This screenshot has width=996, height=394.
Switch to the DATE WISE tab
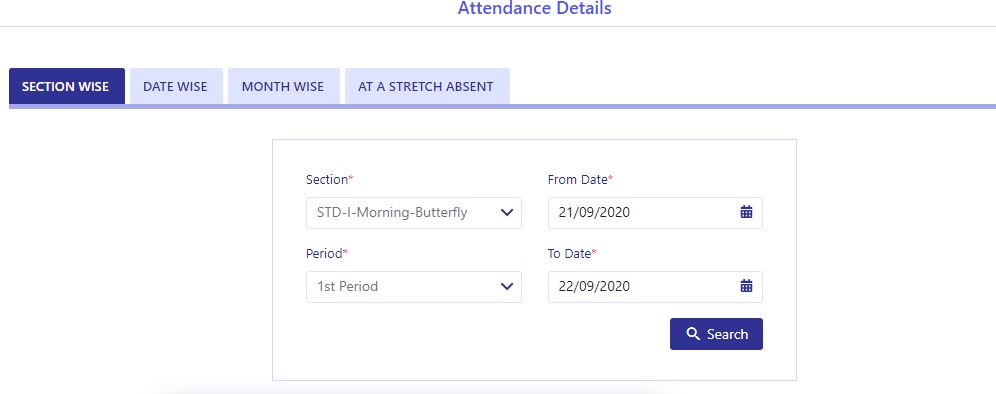click(x=176, y=86)
